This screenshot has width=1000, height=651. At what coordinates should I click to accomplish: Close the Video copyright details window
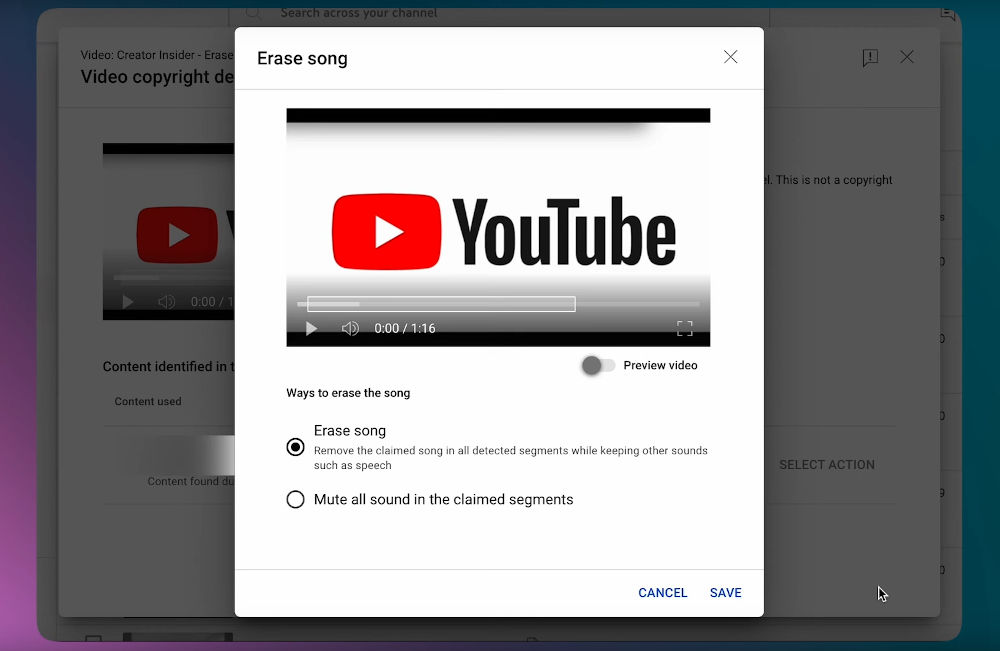pyautogui.click(x=906, y=57)
